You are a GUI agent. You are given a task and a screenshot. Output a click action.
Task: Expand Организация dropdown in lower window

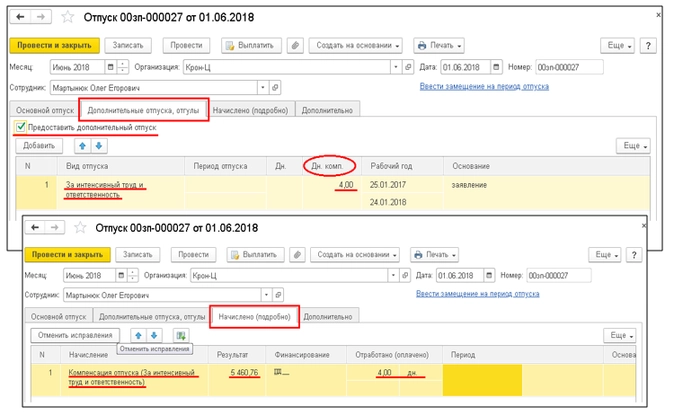(x=392, y=275)
